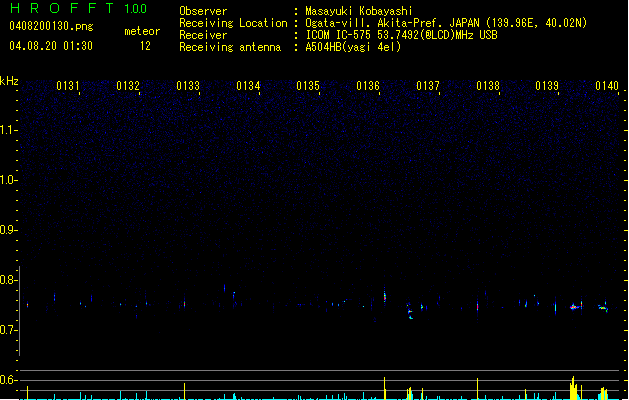Image resolution: width=629 pixels, height=400 pixels.
Task: Click the kHz axis unit label
Action: (9, 81)
